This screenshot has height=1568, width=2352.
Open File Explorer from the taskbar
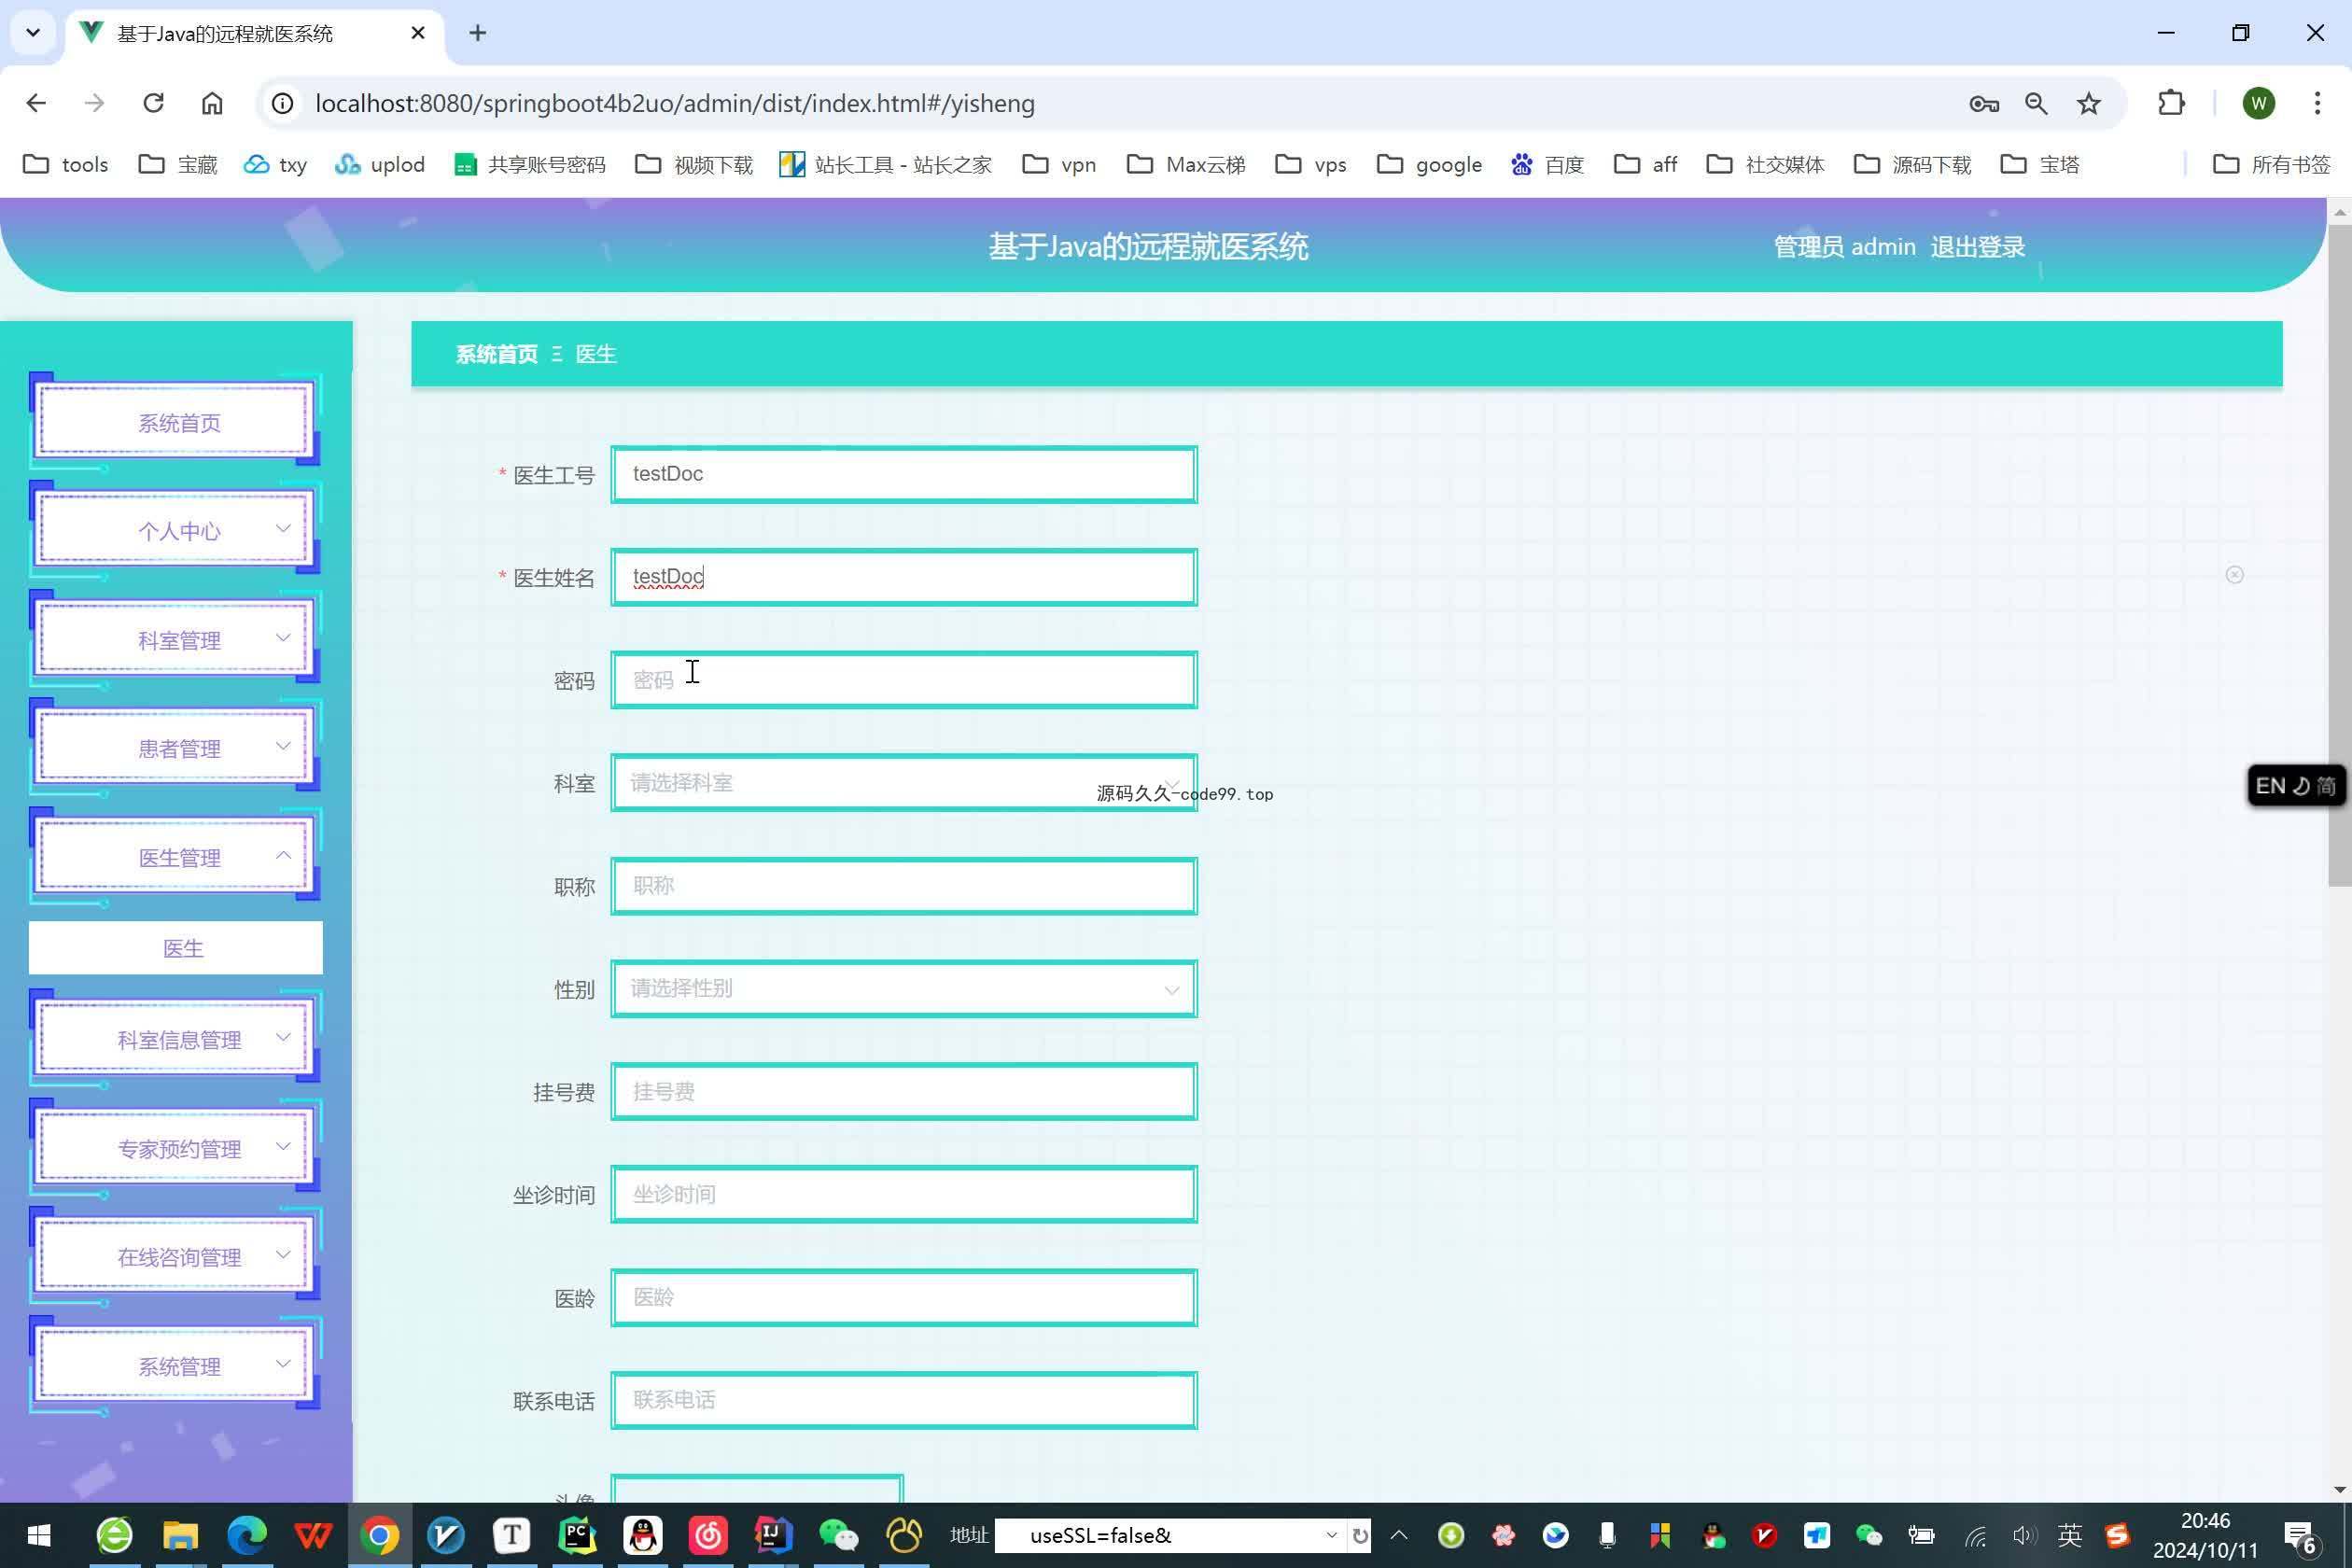tap(181, 1535)
